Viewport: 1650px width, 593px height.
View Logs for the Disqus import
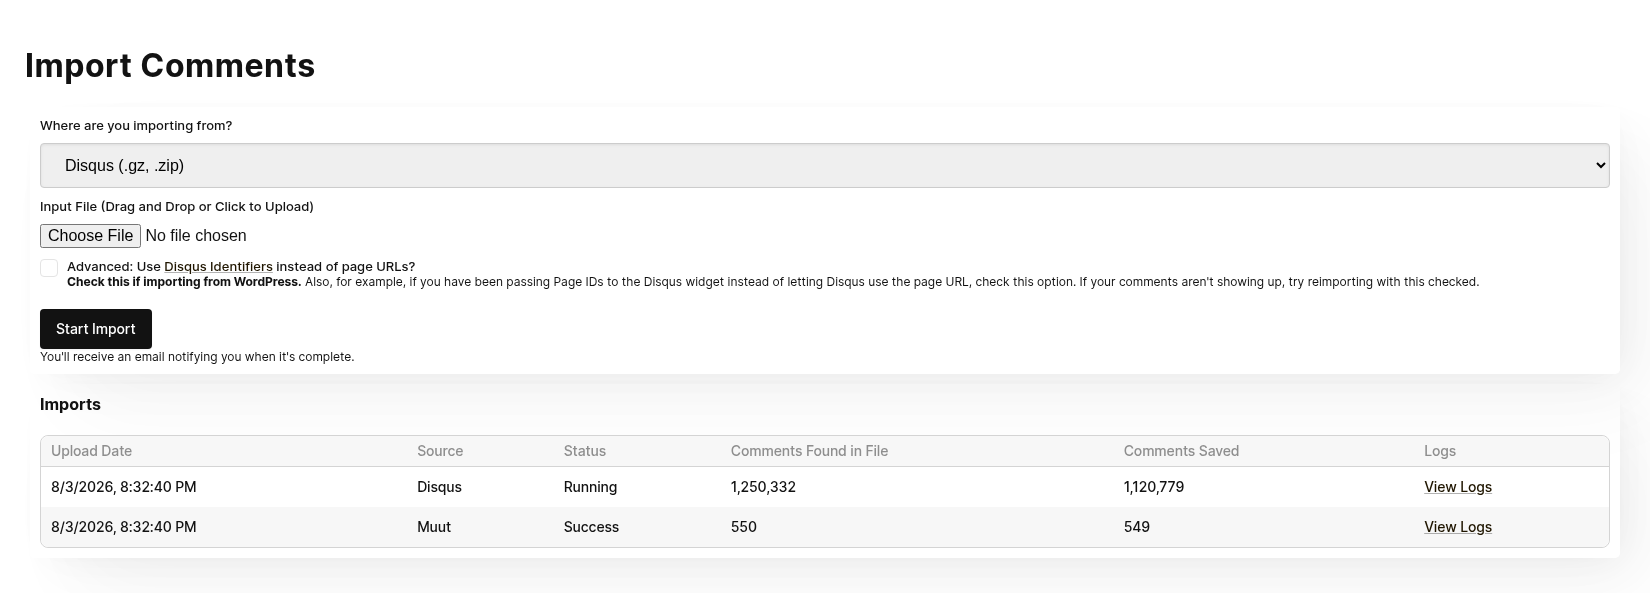(1458, 487)
